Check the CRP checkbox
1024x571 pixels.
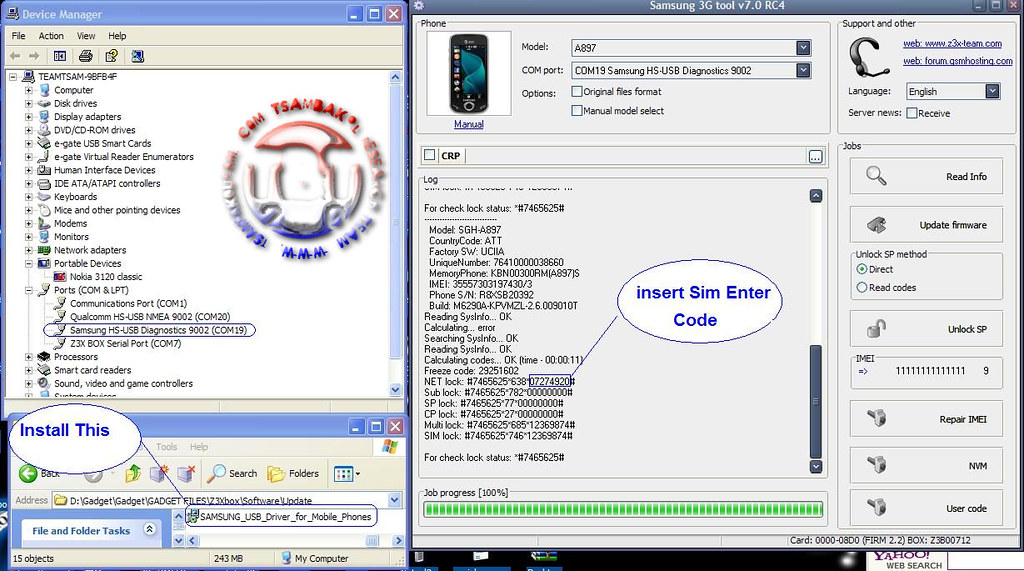point(429,155)
